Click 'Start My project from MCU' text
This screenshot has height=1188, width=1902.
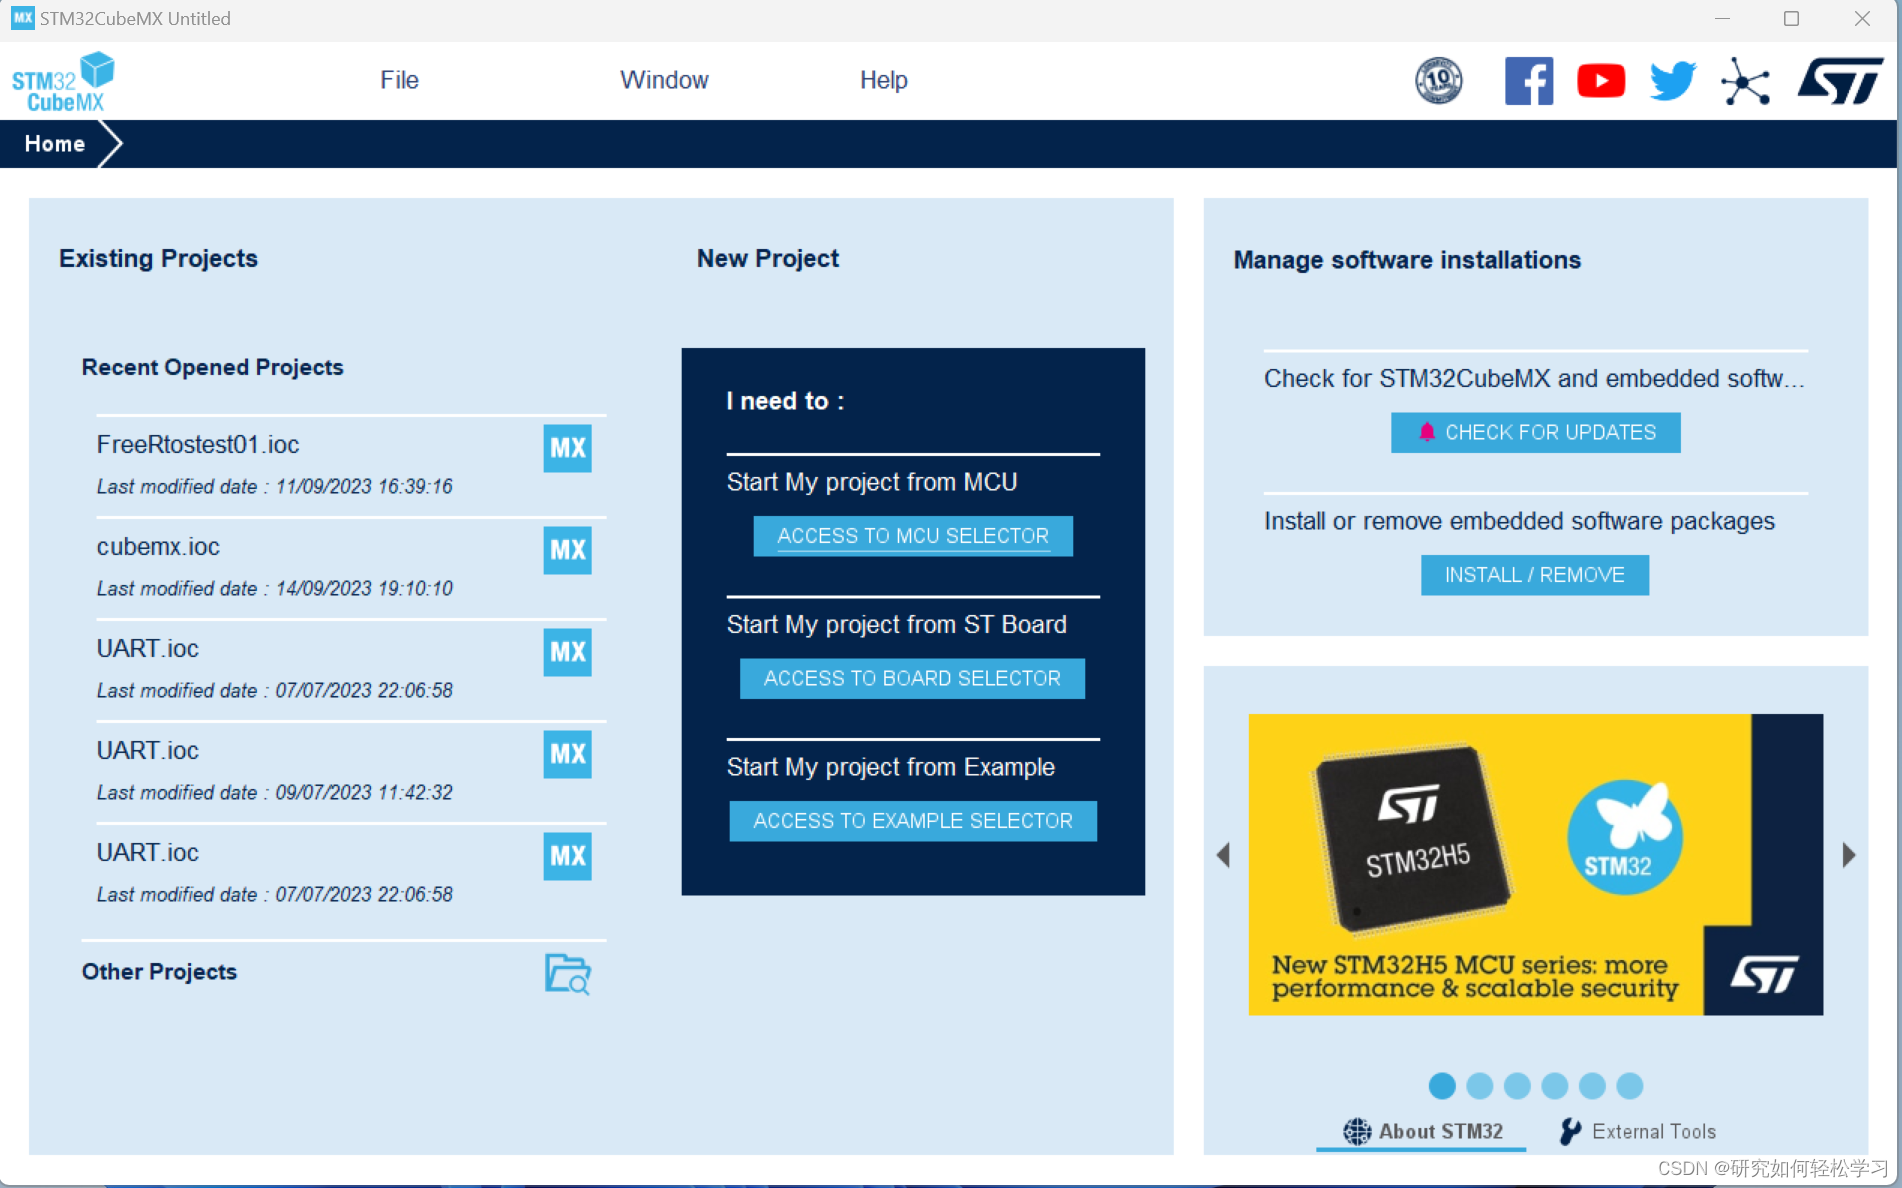872,482
